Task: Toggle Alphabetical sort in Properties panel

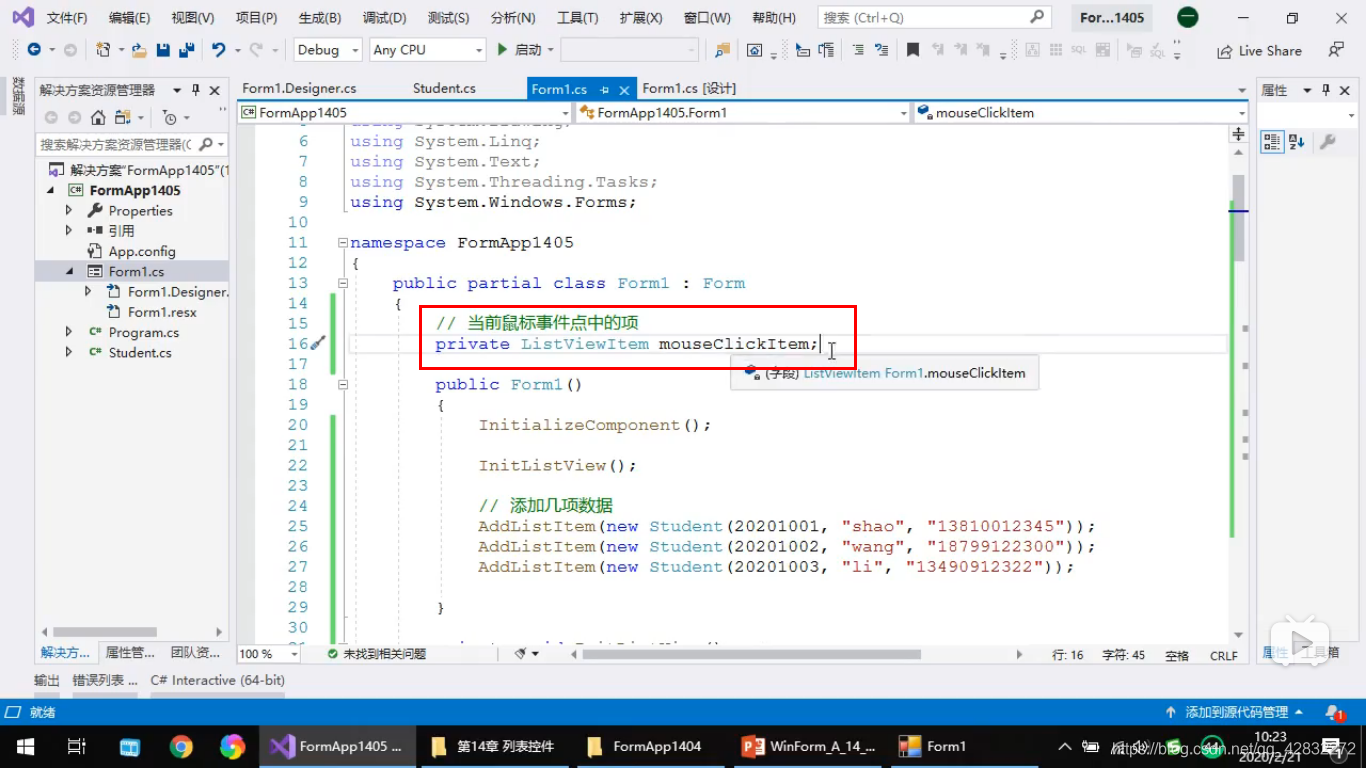Action: point(1296,142)
